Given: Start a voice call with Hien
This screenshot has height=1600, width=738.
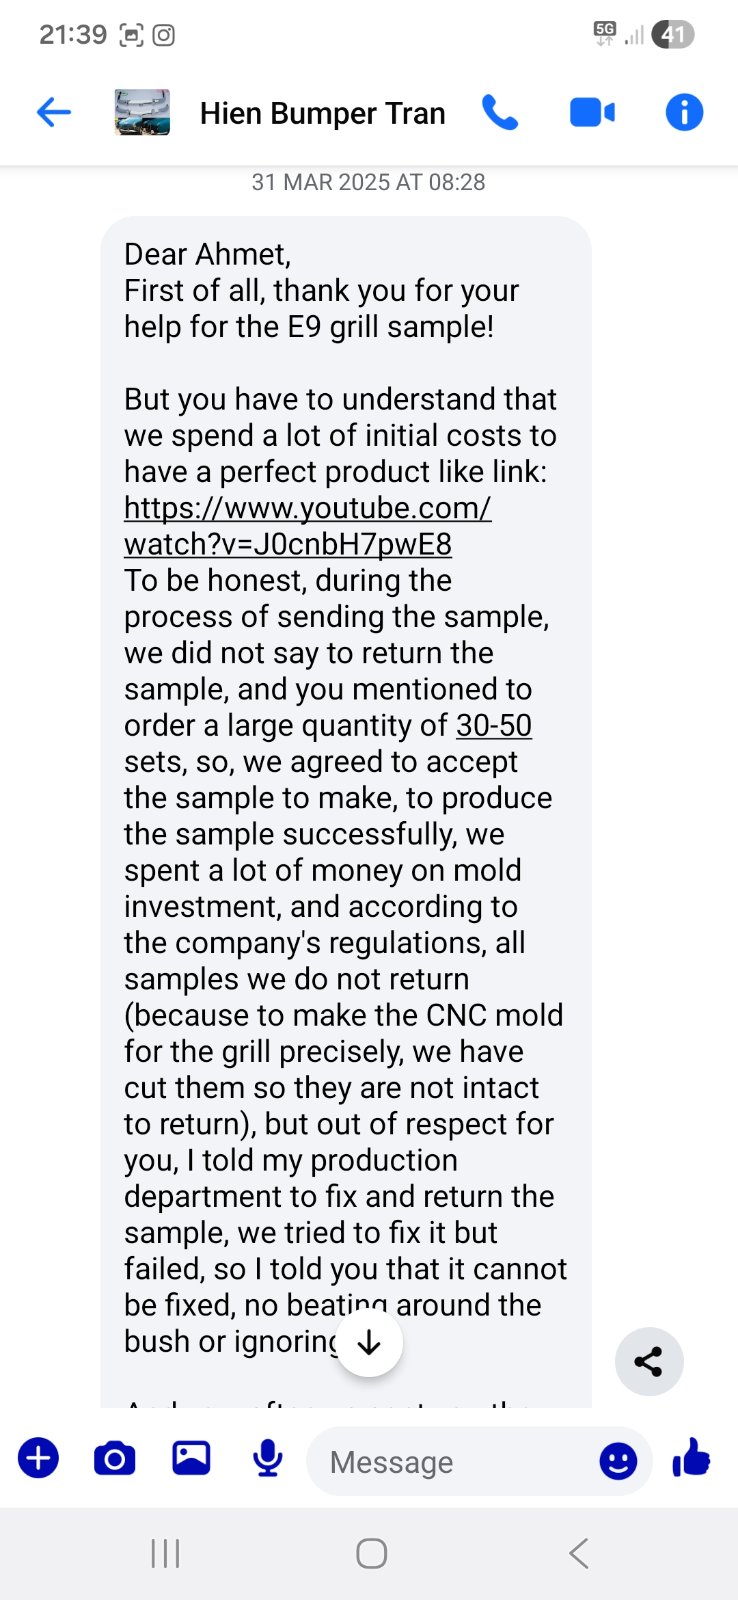Looking at the screenshot, I should (500, 113).
